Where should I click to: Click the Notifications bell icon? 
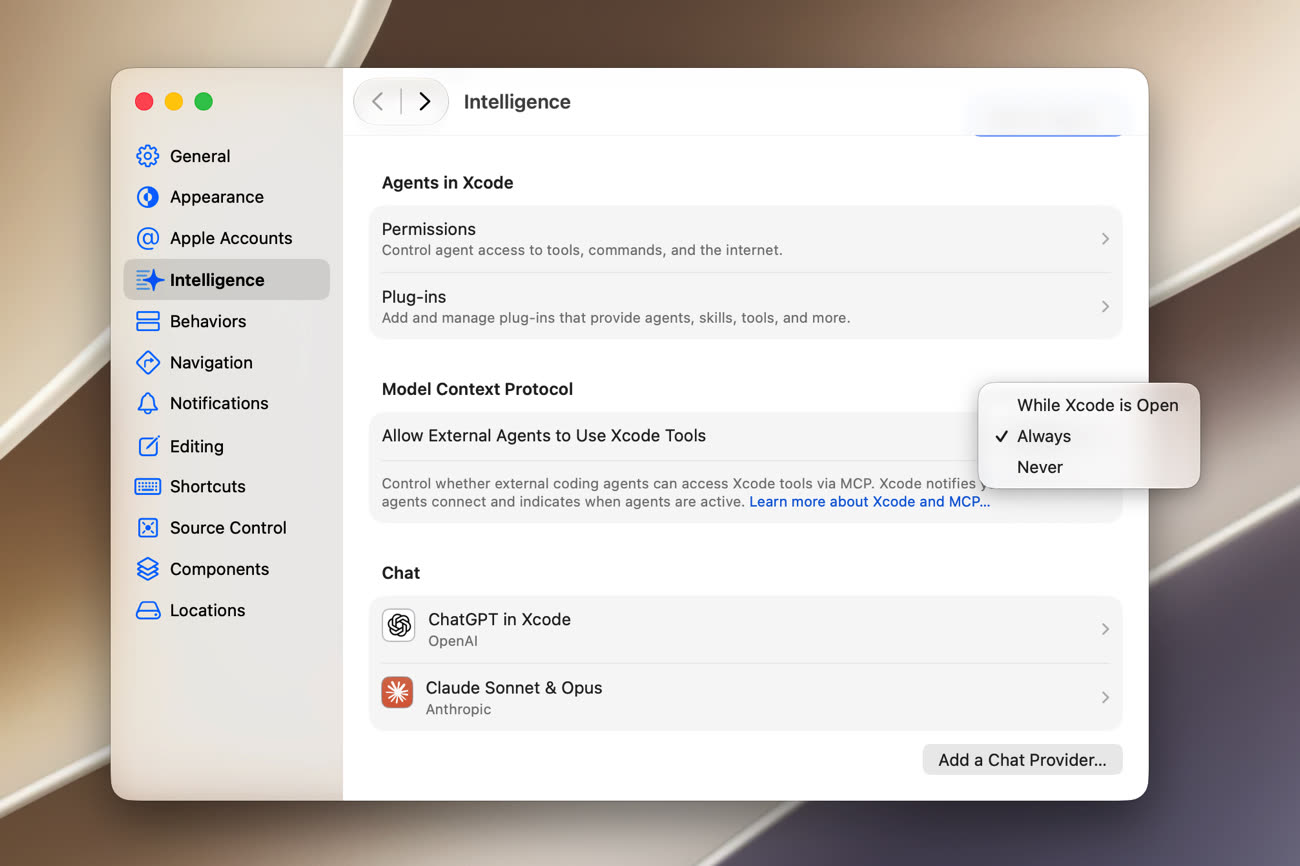148,403
